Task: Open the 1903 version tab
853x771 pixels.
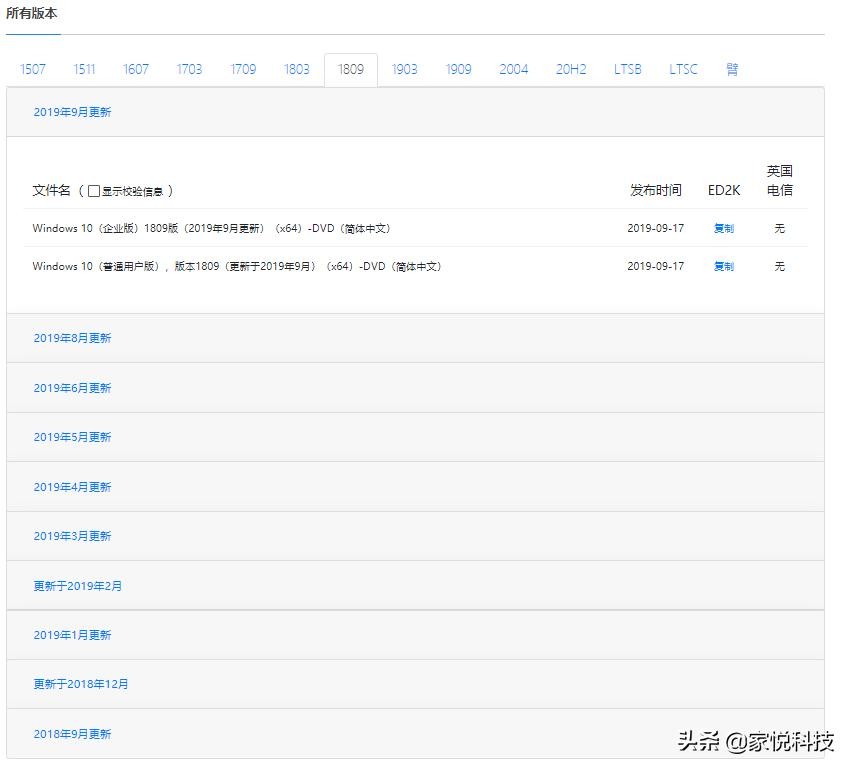Action: click(404, 69)
